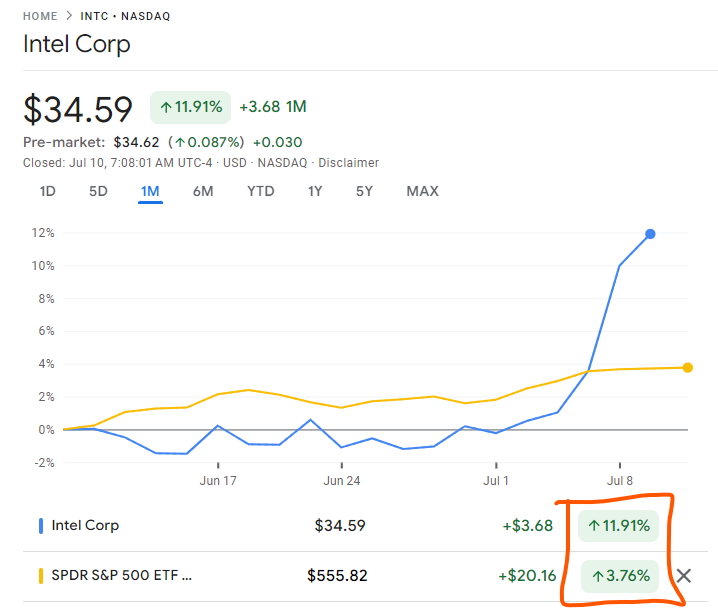The height and width of the screenshot is (613, 718).
Task: Switch chart to 6M range
Action: point(203,191)
